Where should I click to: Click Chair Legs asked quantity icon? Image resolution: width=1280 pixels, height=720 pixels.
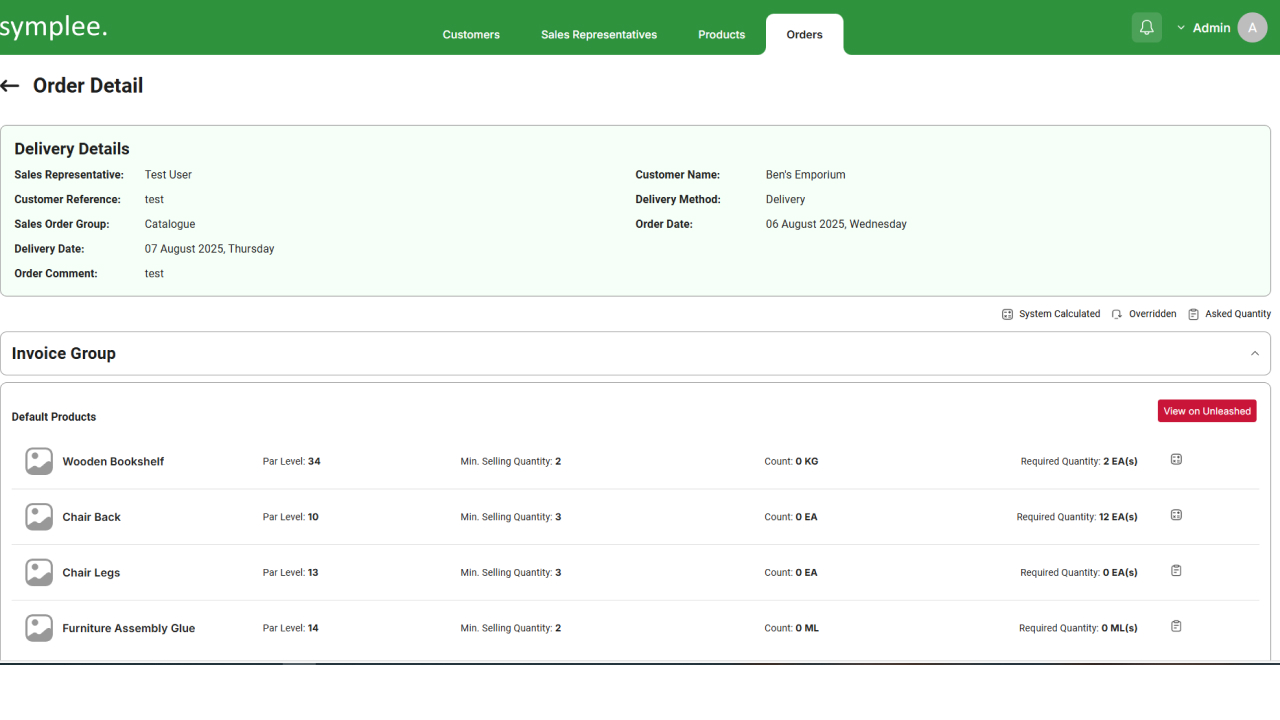point(1176,571)
